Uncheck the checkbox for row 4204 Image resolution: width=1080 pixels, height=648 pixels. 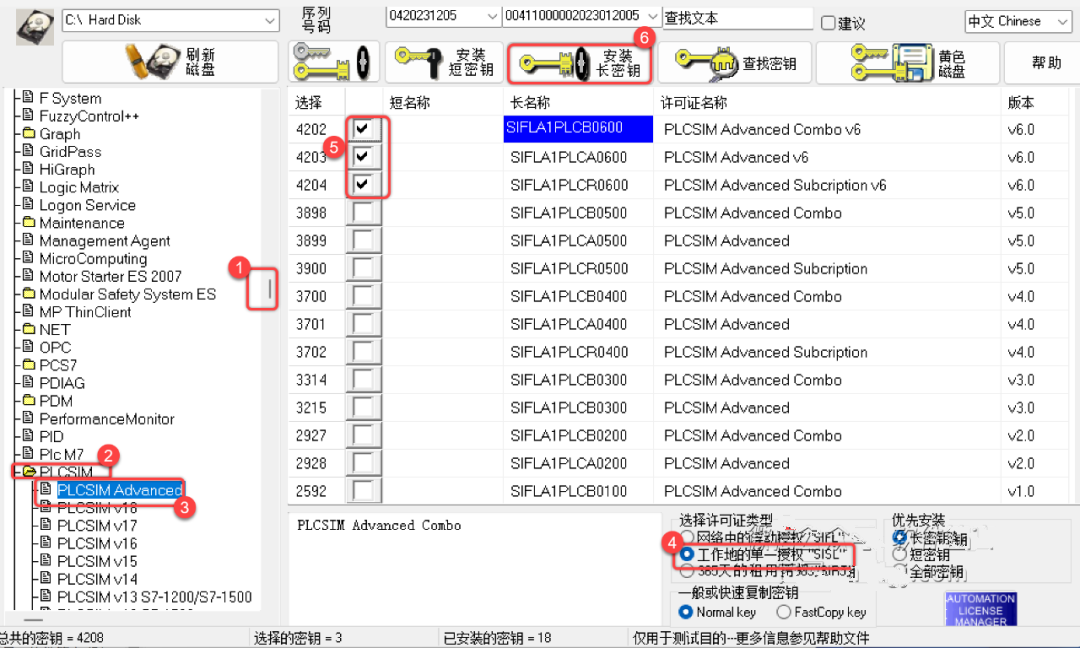pyautogui.click(x=362, y=184)
